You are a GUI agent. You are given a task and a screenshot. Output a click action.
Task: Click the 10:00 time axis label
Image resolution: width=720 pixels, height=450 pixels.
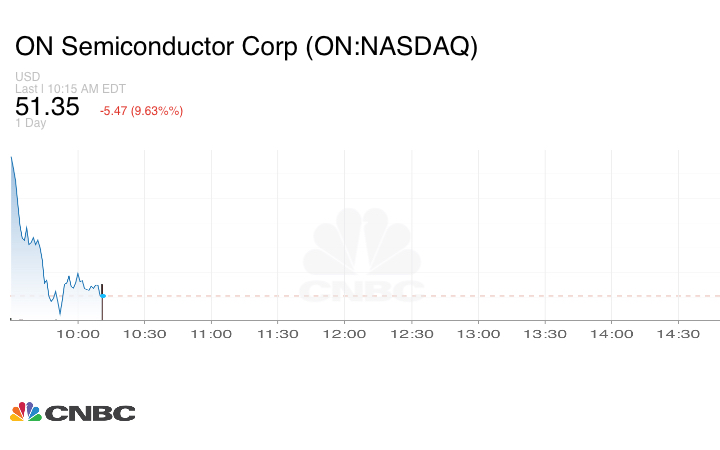(x=78, y=334)
